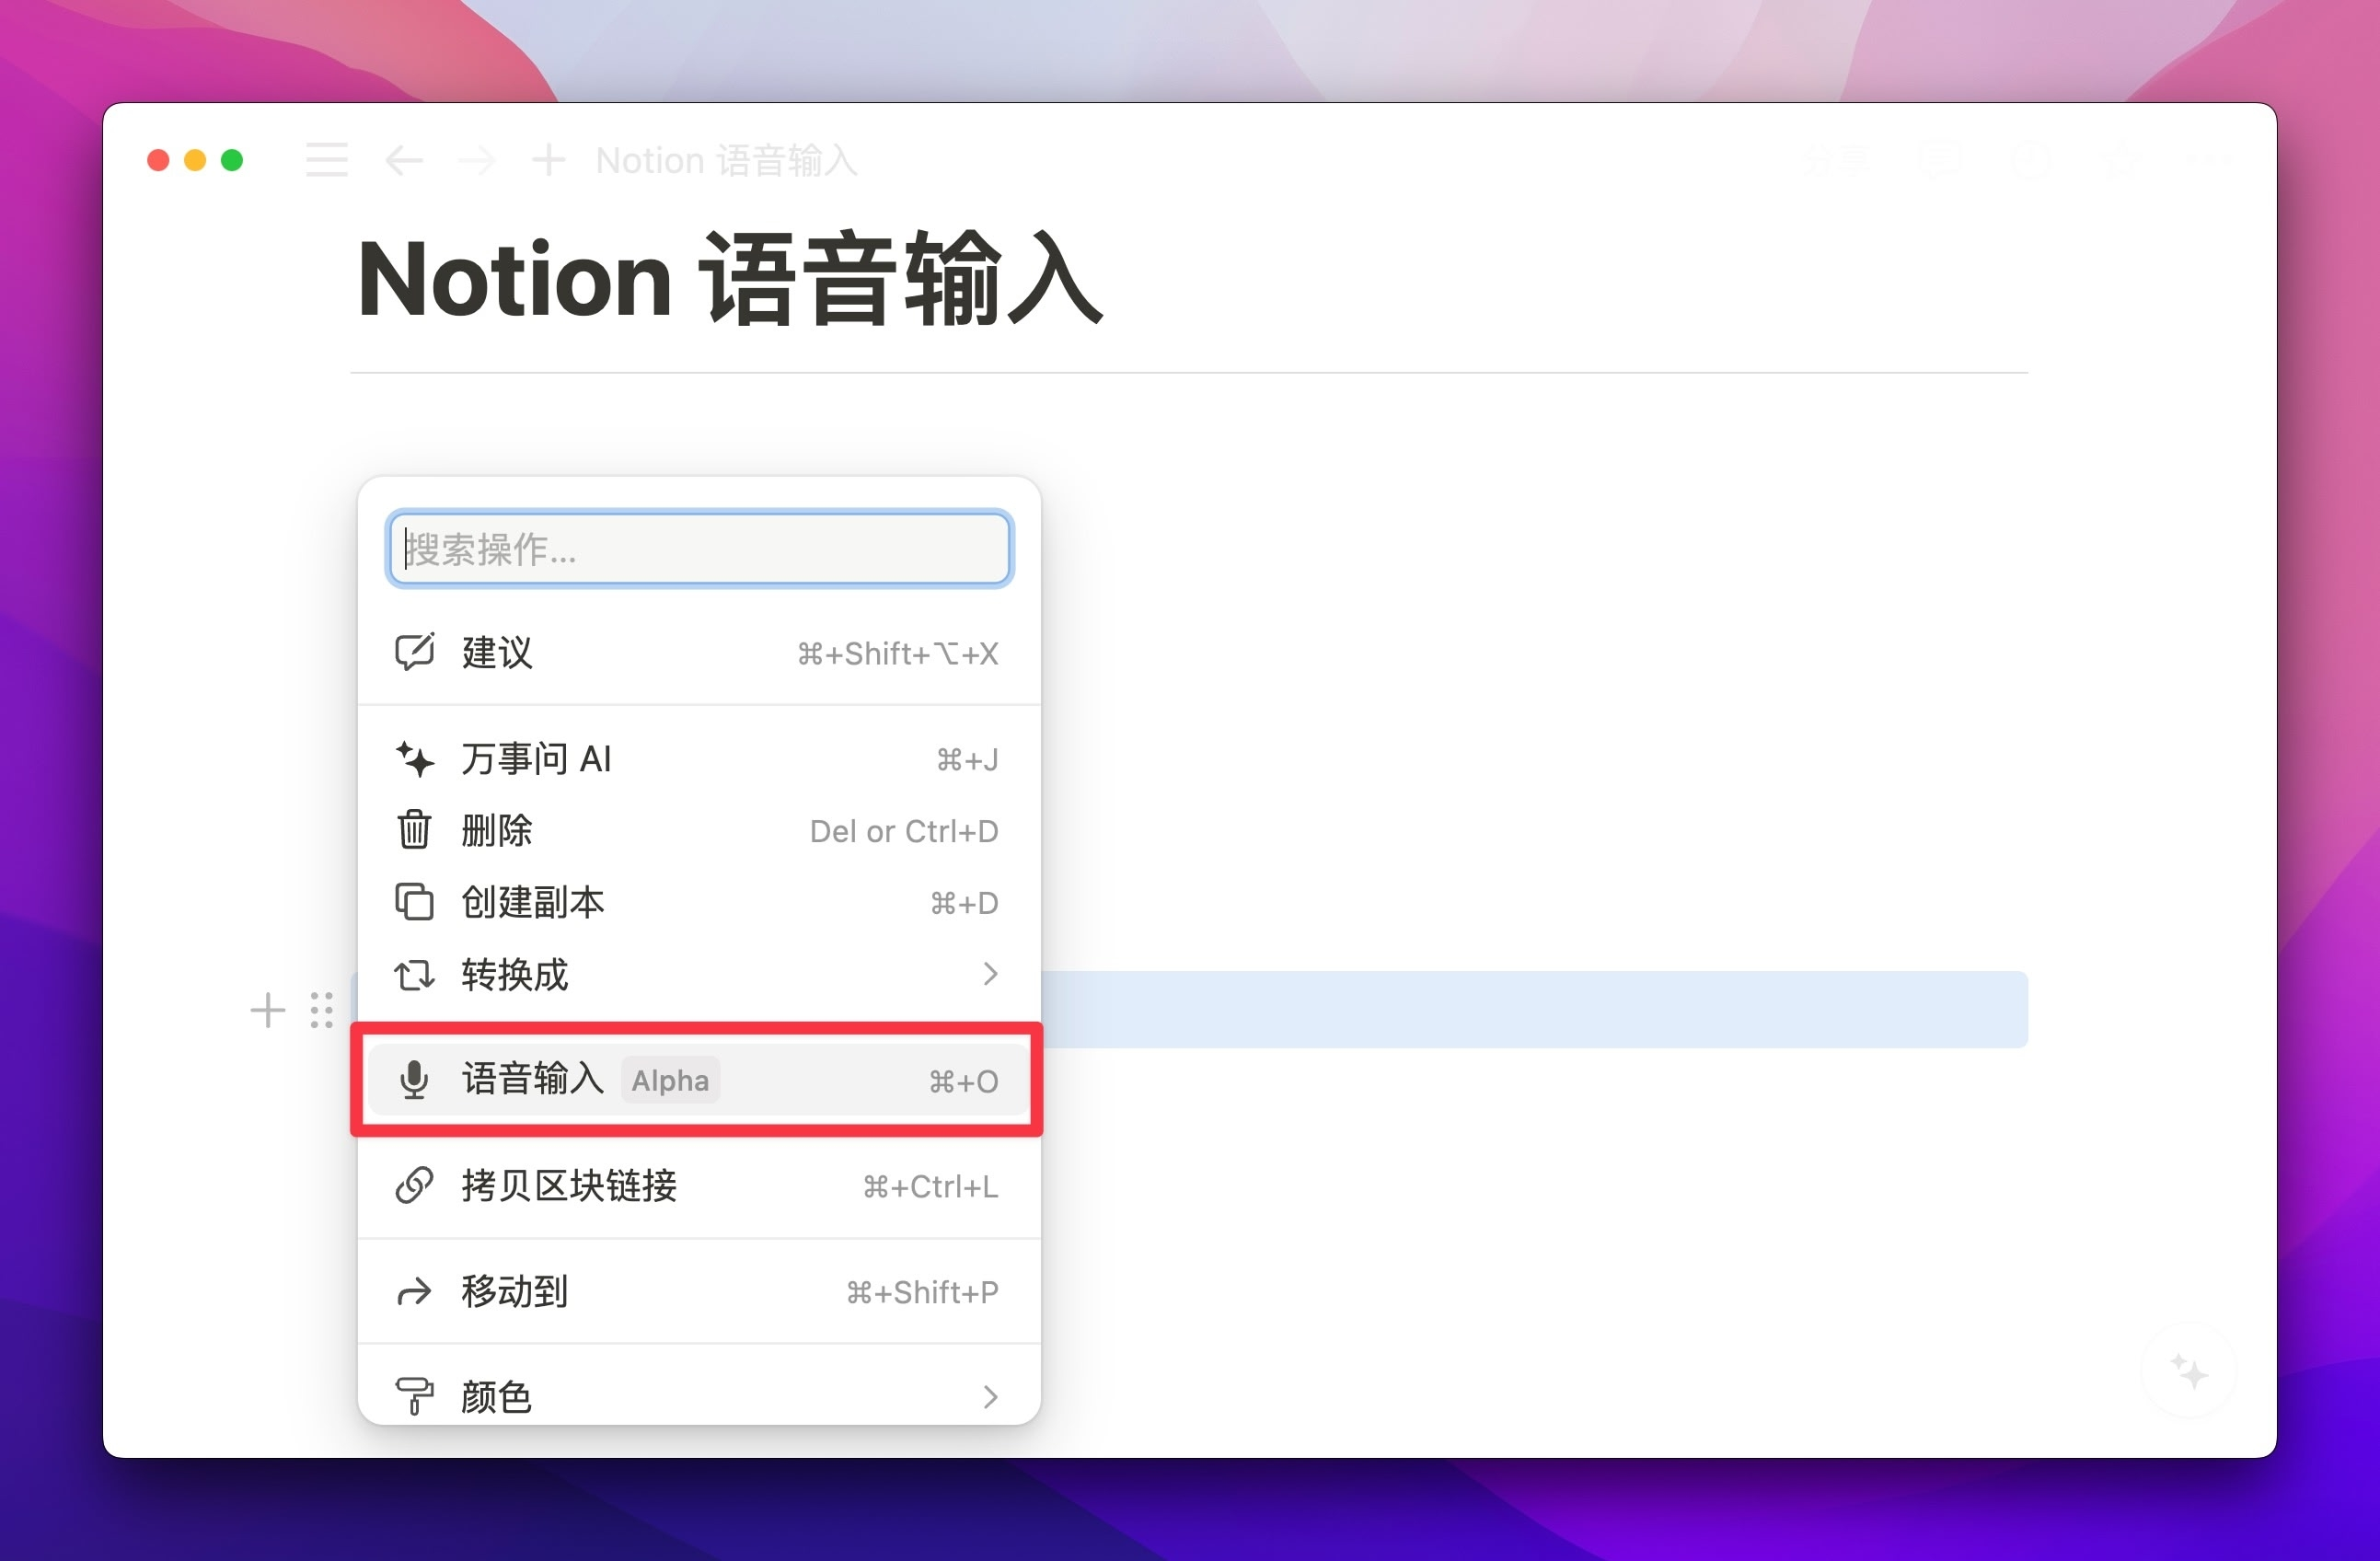
Task: Click the 创建副本 duplicate icon
Action: tap(414, 903)
